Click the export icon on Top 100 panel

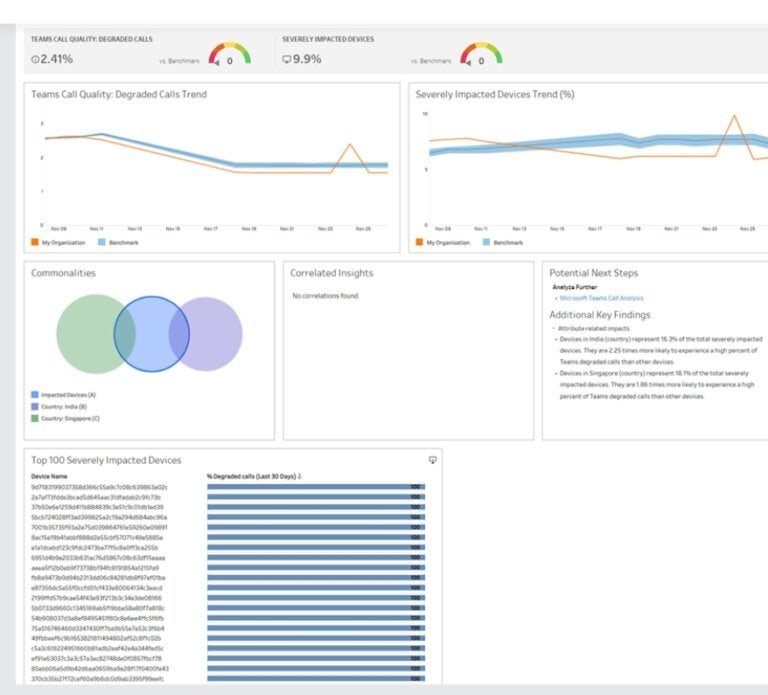pos(433,460)
